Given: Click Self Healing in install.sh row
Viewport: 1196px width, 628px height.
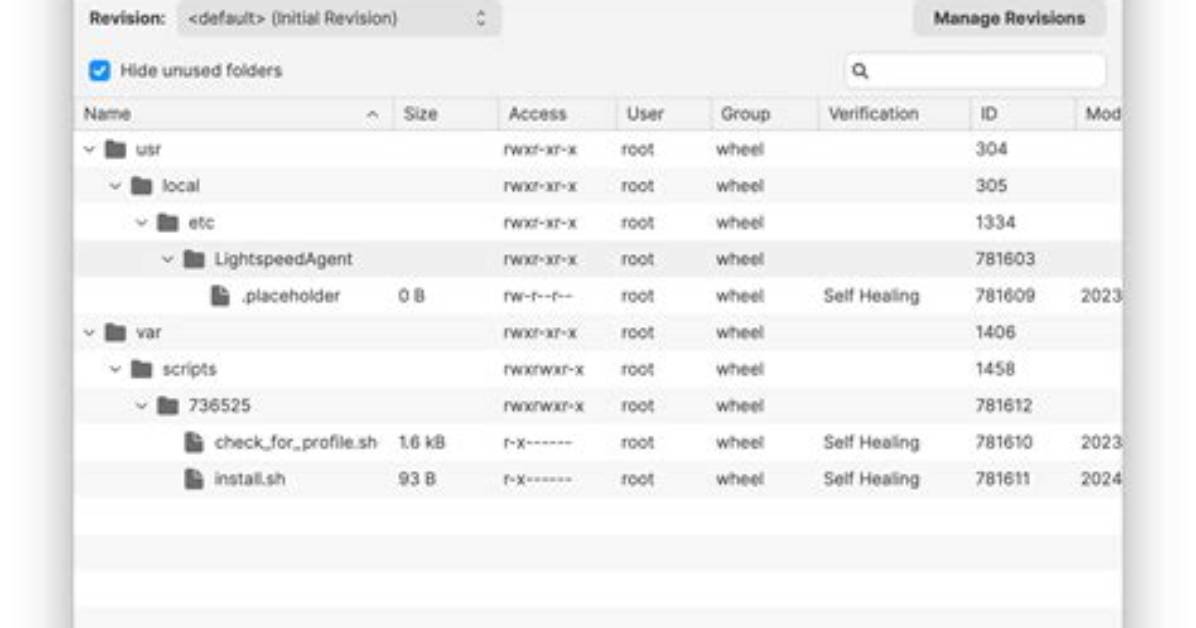Looking at the screenshot, I should 871,479.
